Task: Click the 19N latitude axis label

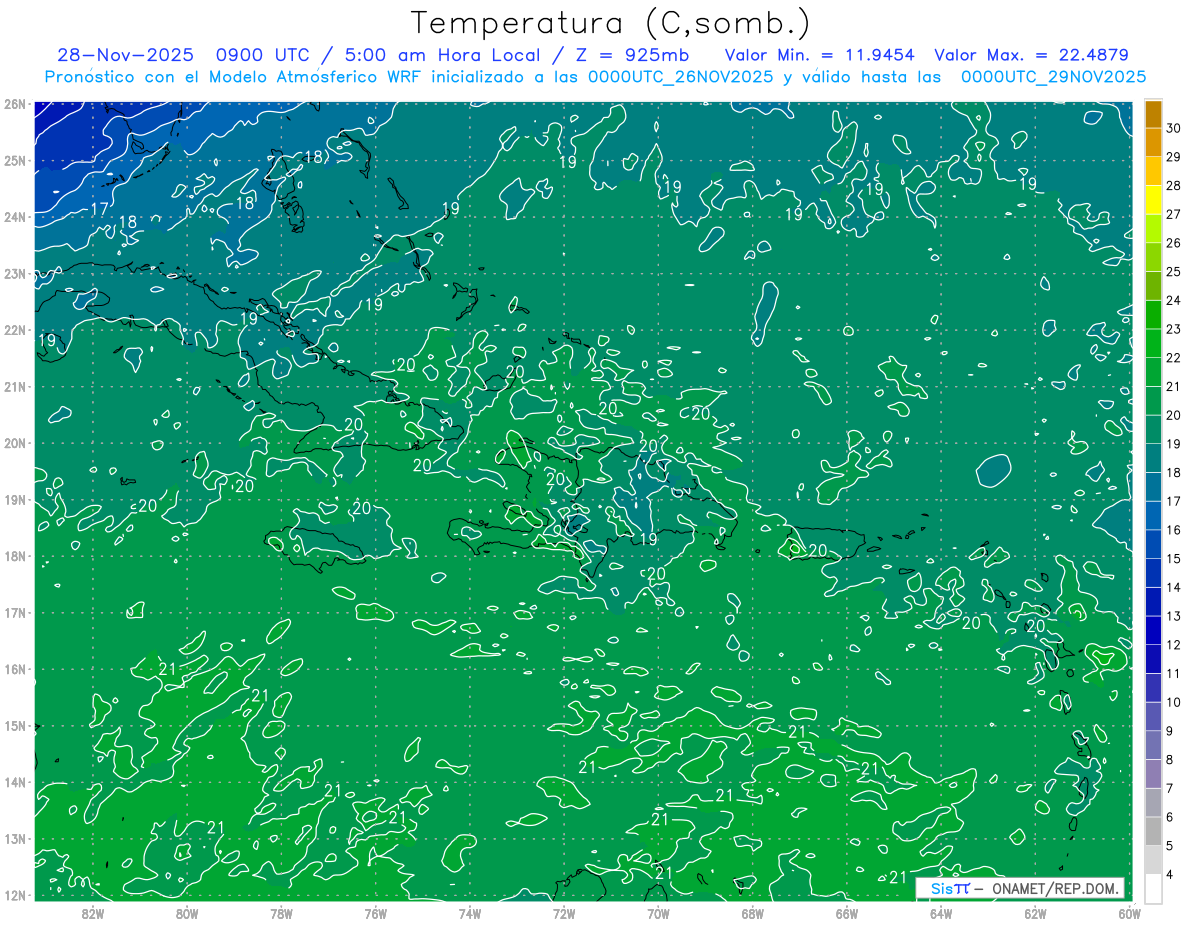Action: pos(14,500)
